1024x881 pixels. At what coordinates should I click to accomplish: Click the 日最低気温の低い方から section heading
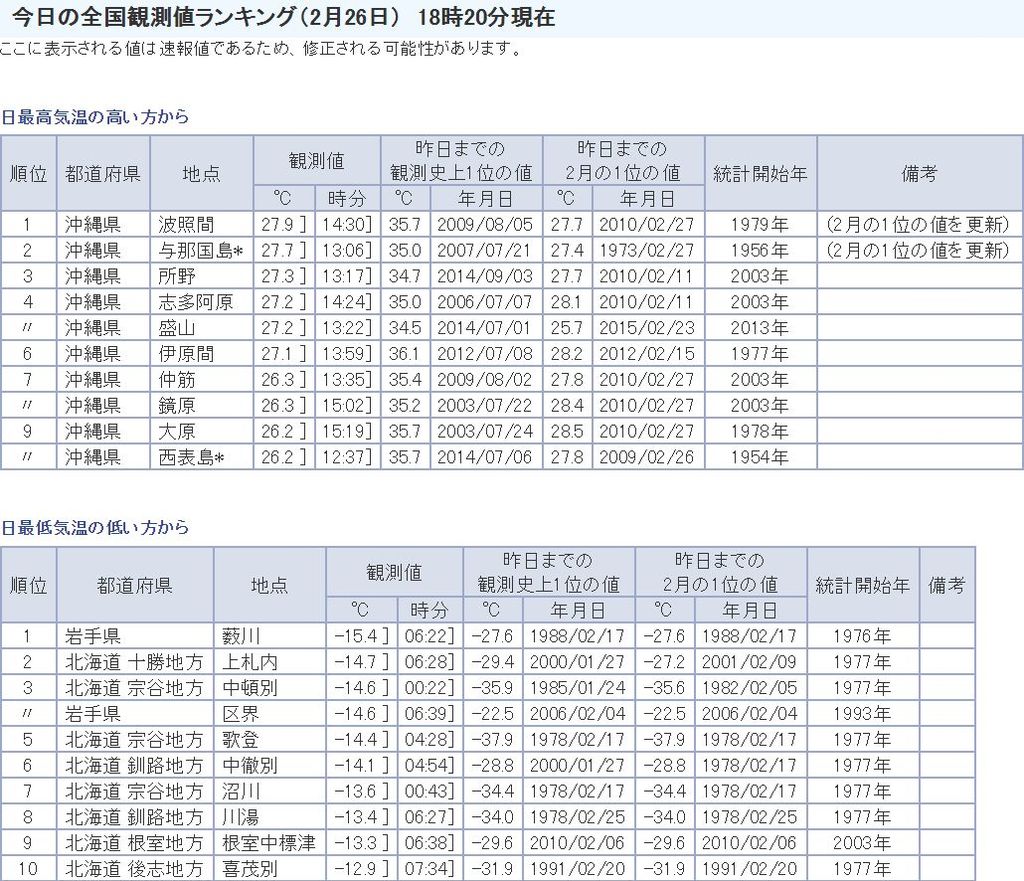click(95, 527)
